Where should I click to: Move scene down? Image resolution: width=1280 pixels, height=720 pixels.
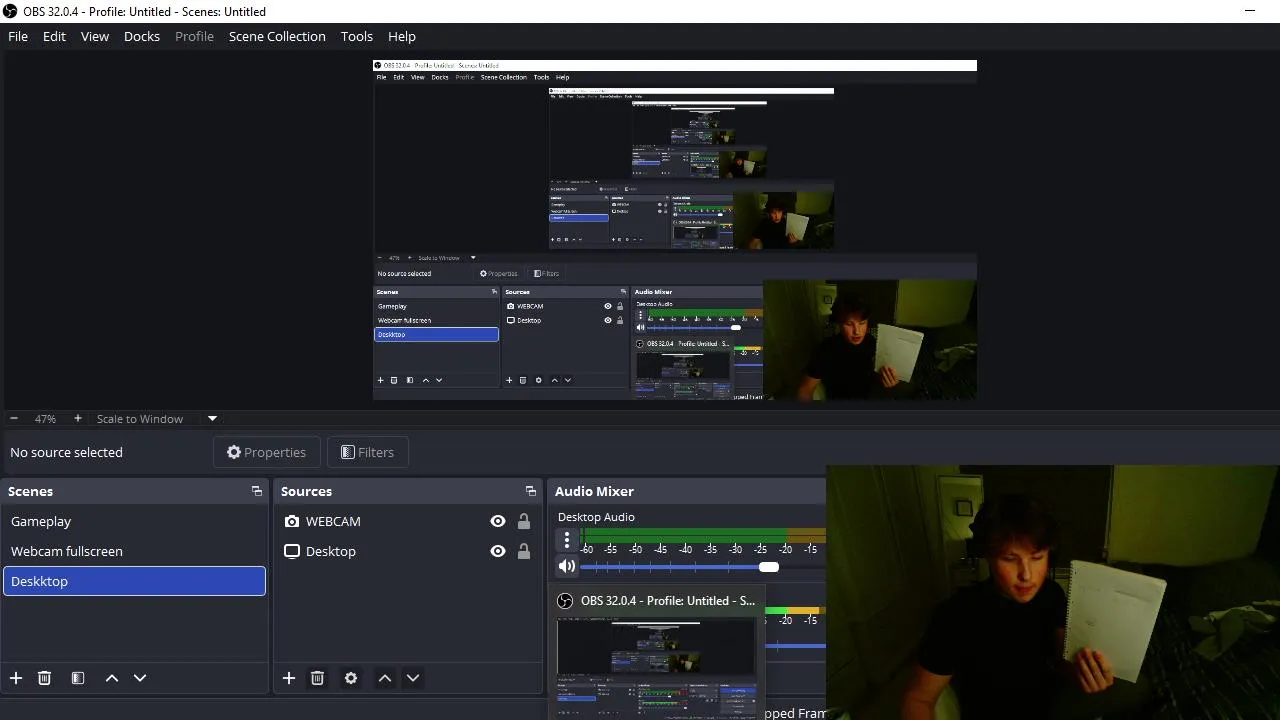[140, 678]
